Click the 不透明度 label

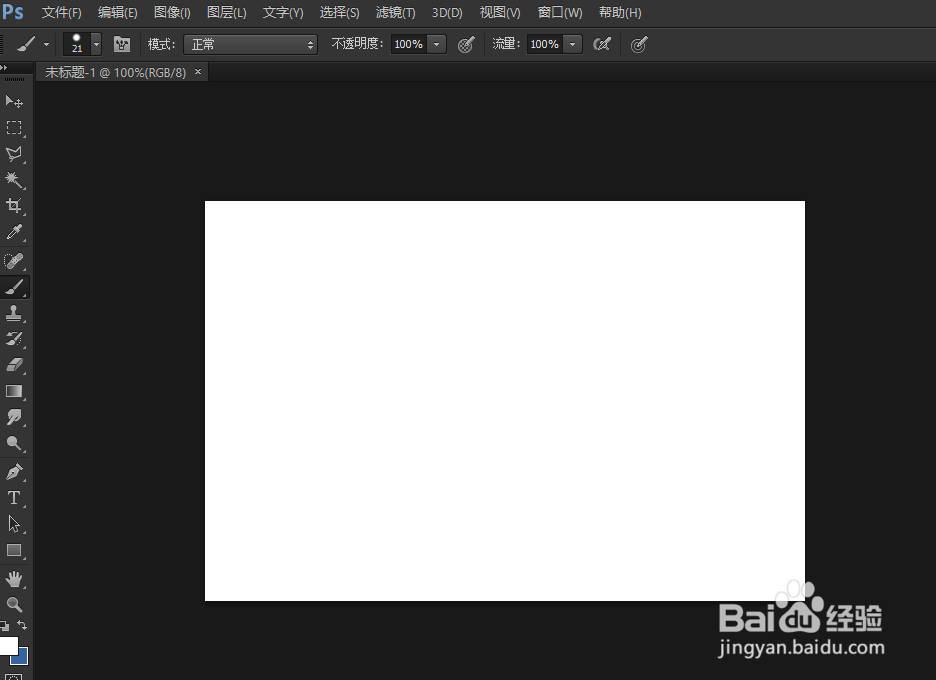tap(356, 44)
